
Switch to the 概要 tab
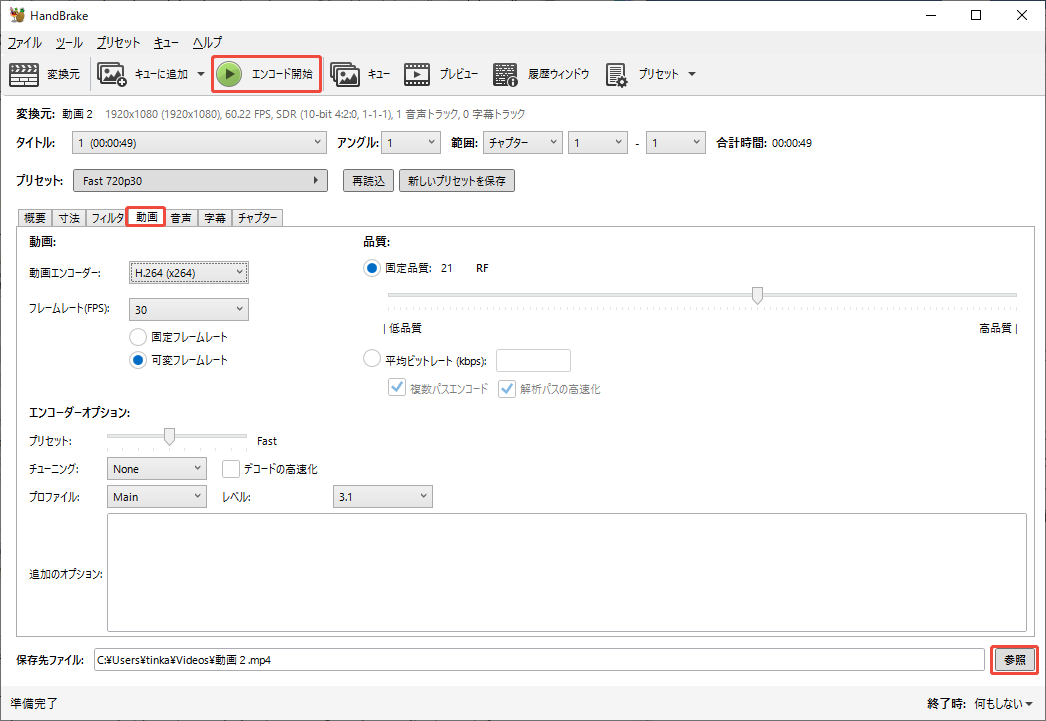(x=35, y=218)
